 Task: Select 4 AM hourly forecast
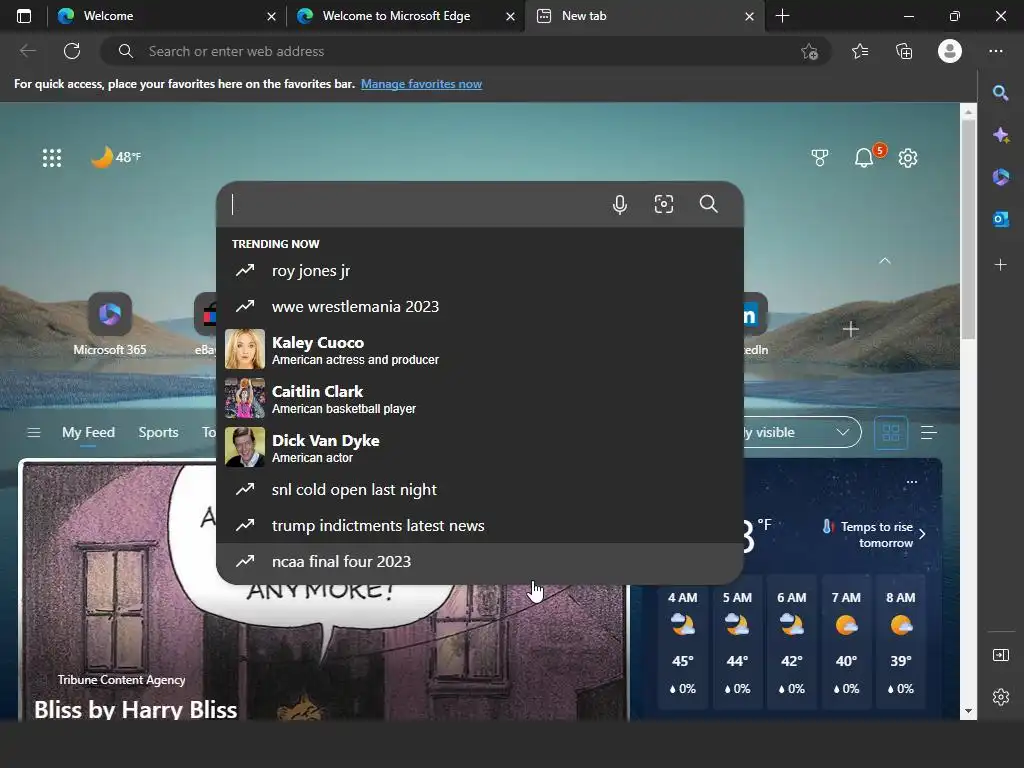682,643
